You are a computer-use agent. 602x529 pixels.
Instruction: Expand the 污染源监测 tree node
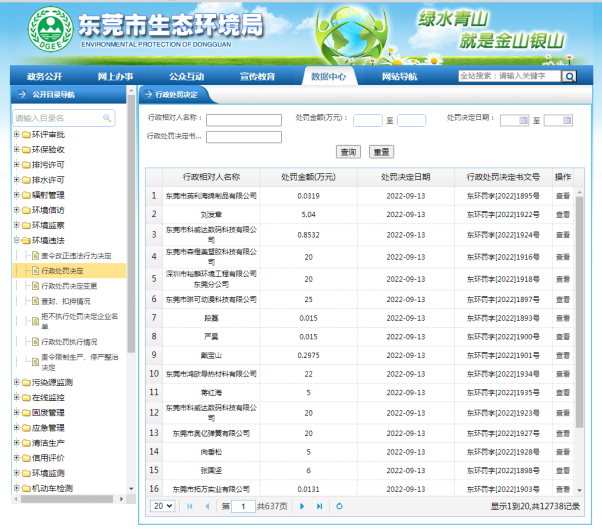tap(17, 382)
